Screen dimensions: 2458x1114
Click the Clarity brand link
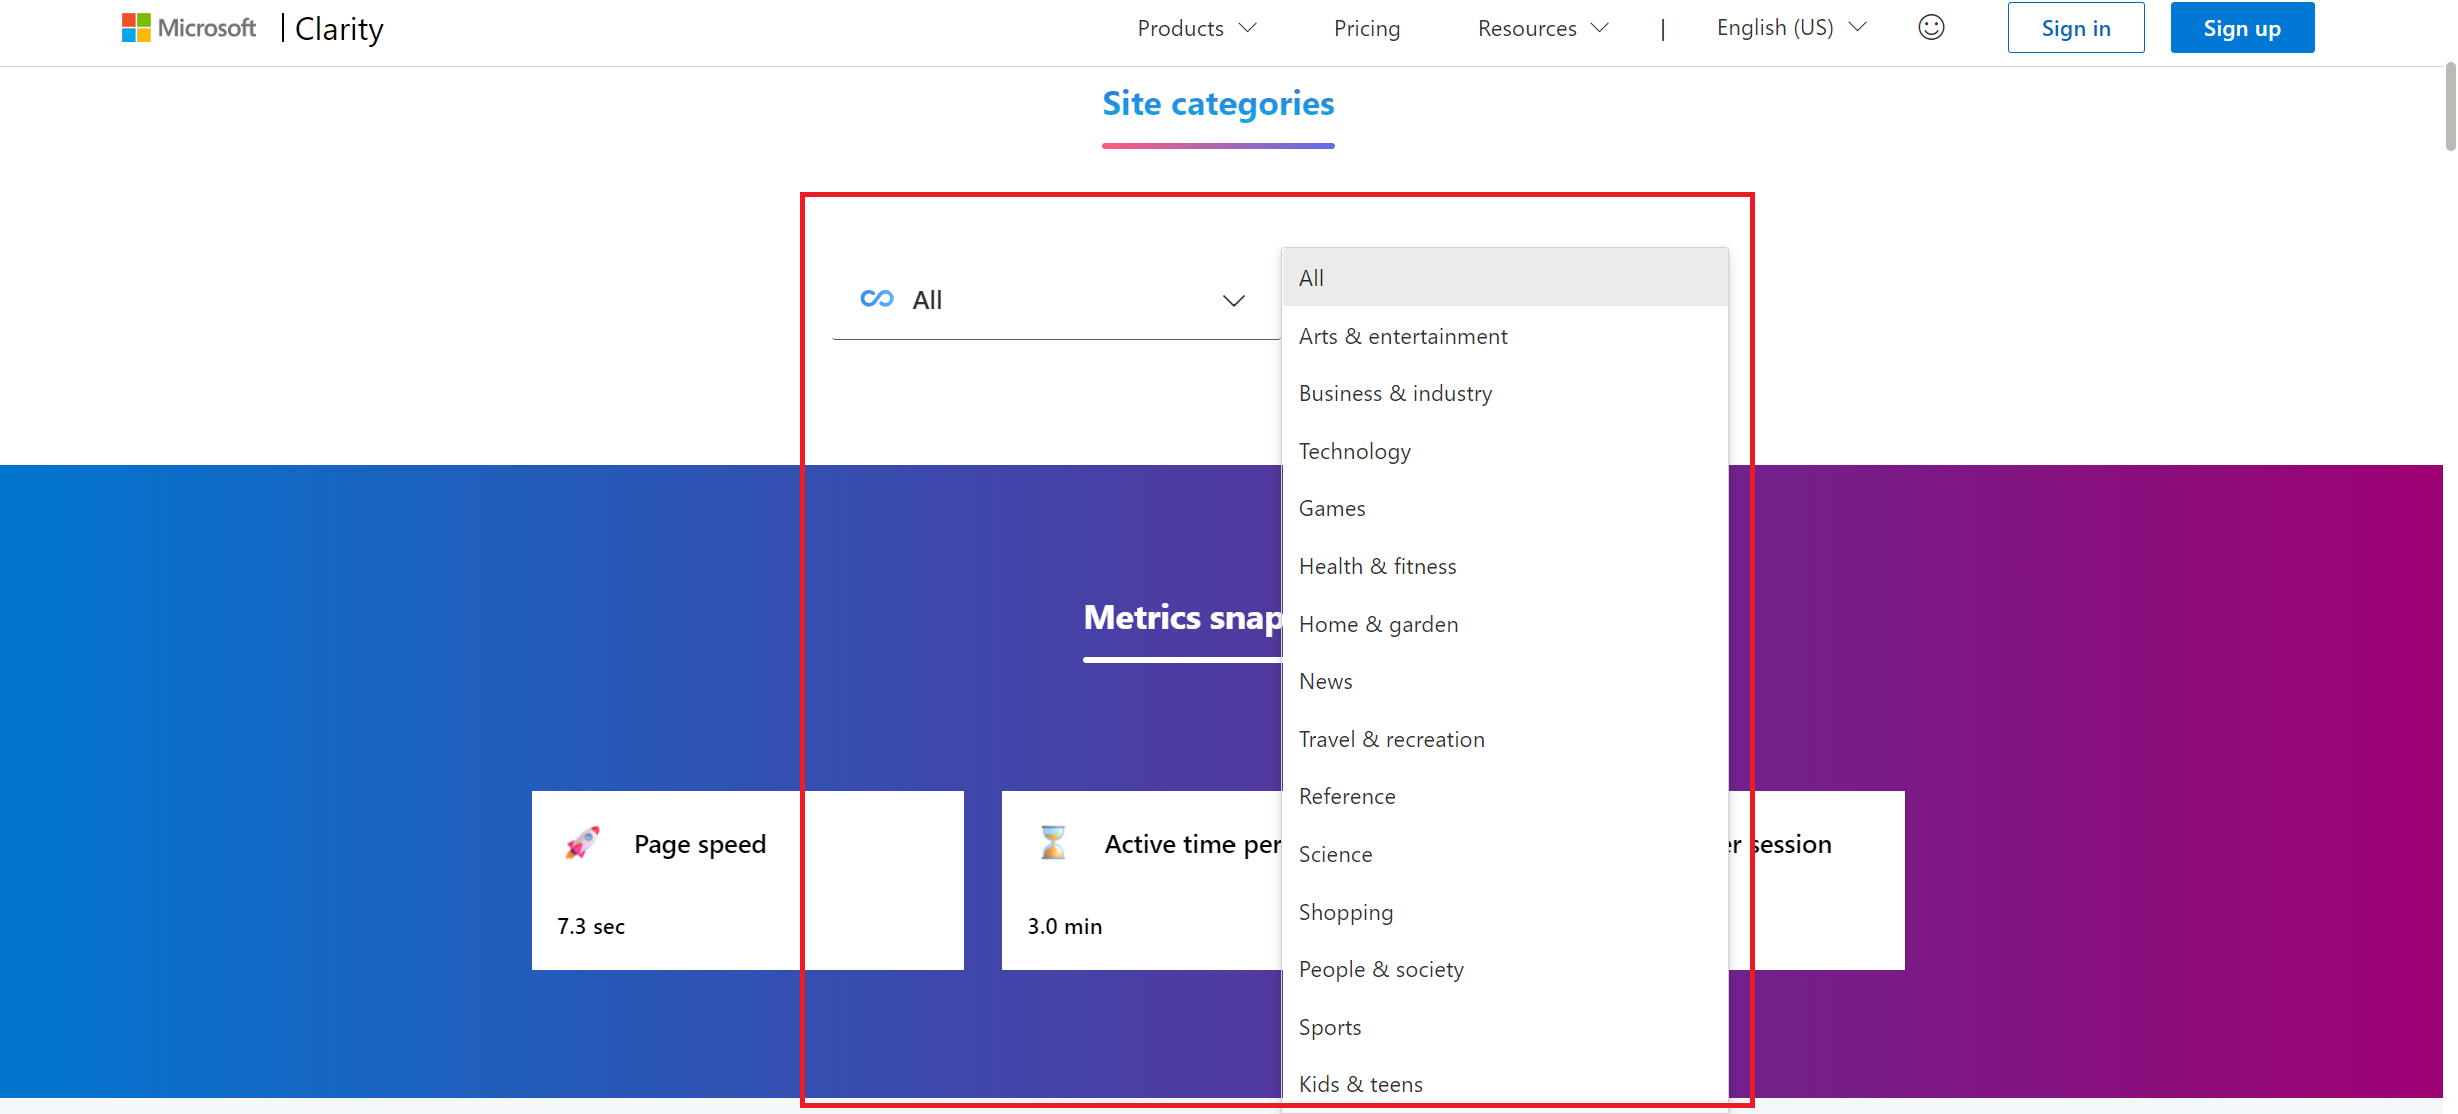[x=339, y=28]
